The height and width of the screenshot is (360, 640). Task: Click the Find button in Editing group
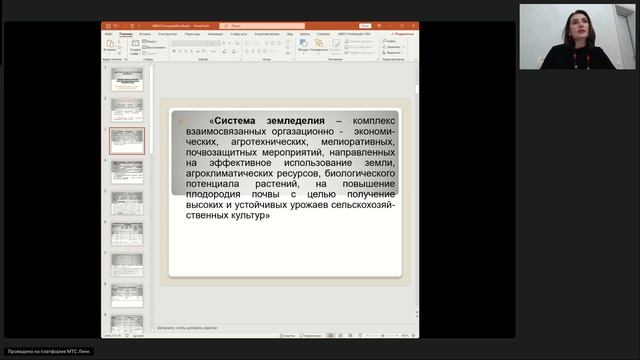coord(390,41)
